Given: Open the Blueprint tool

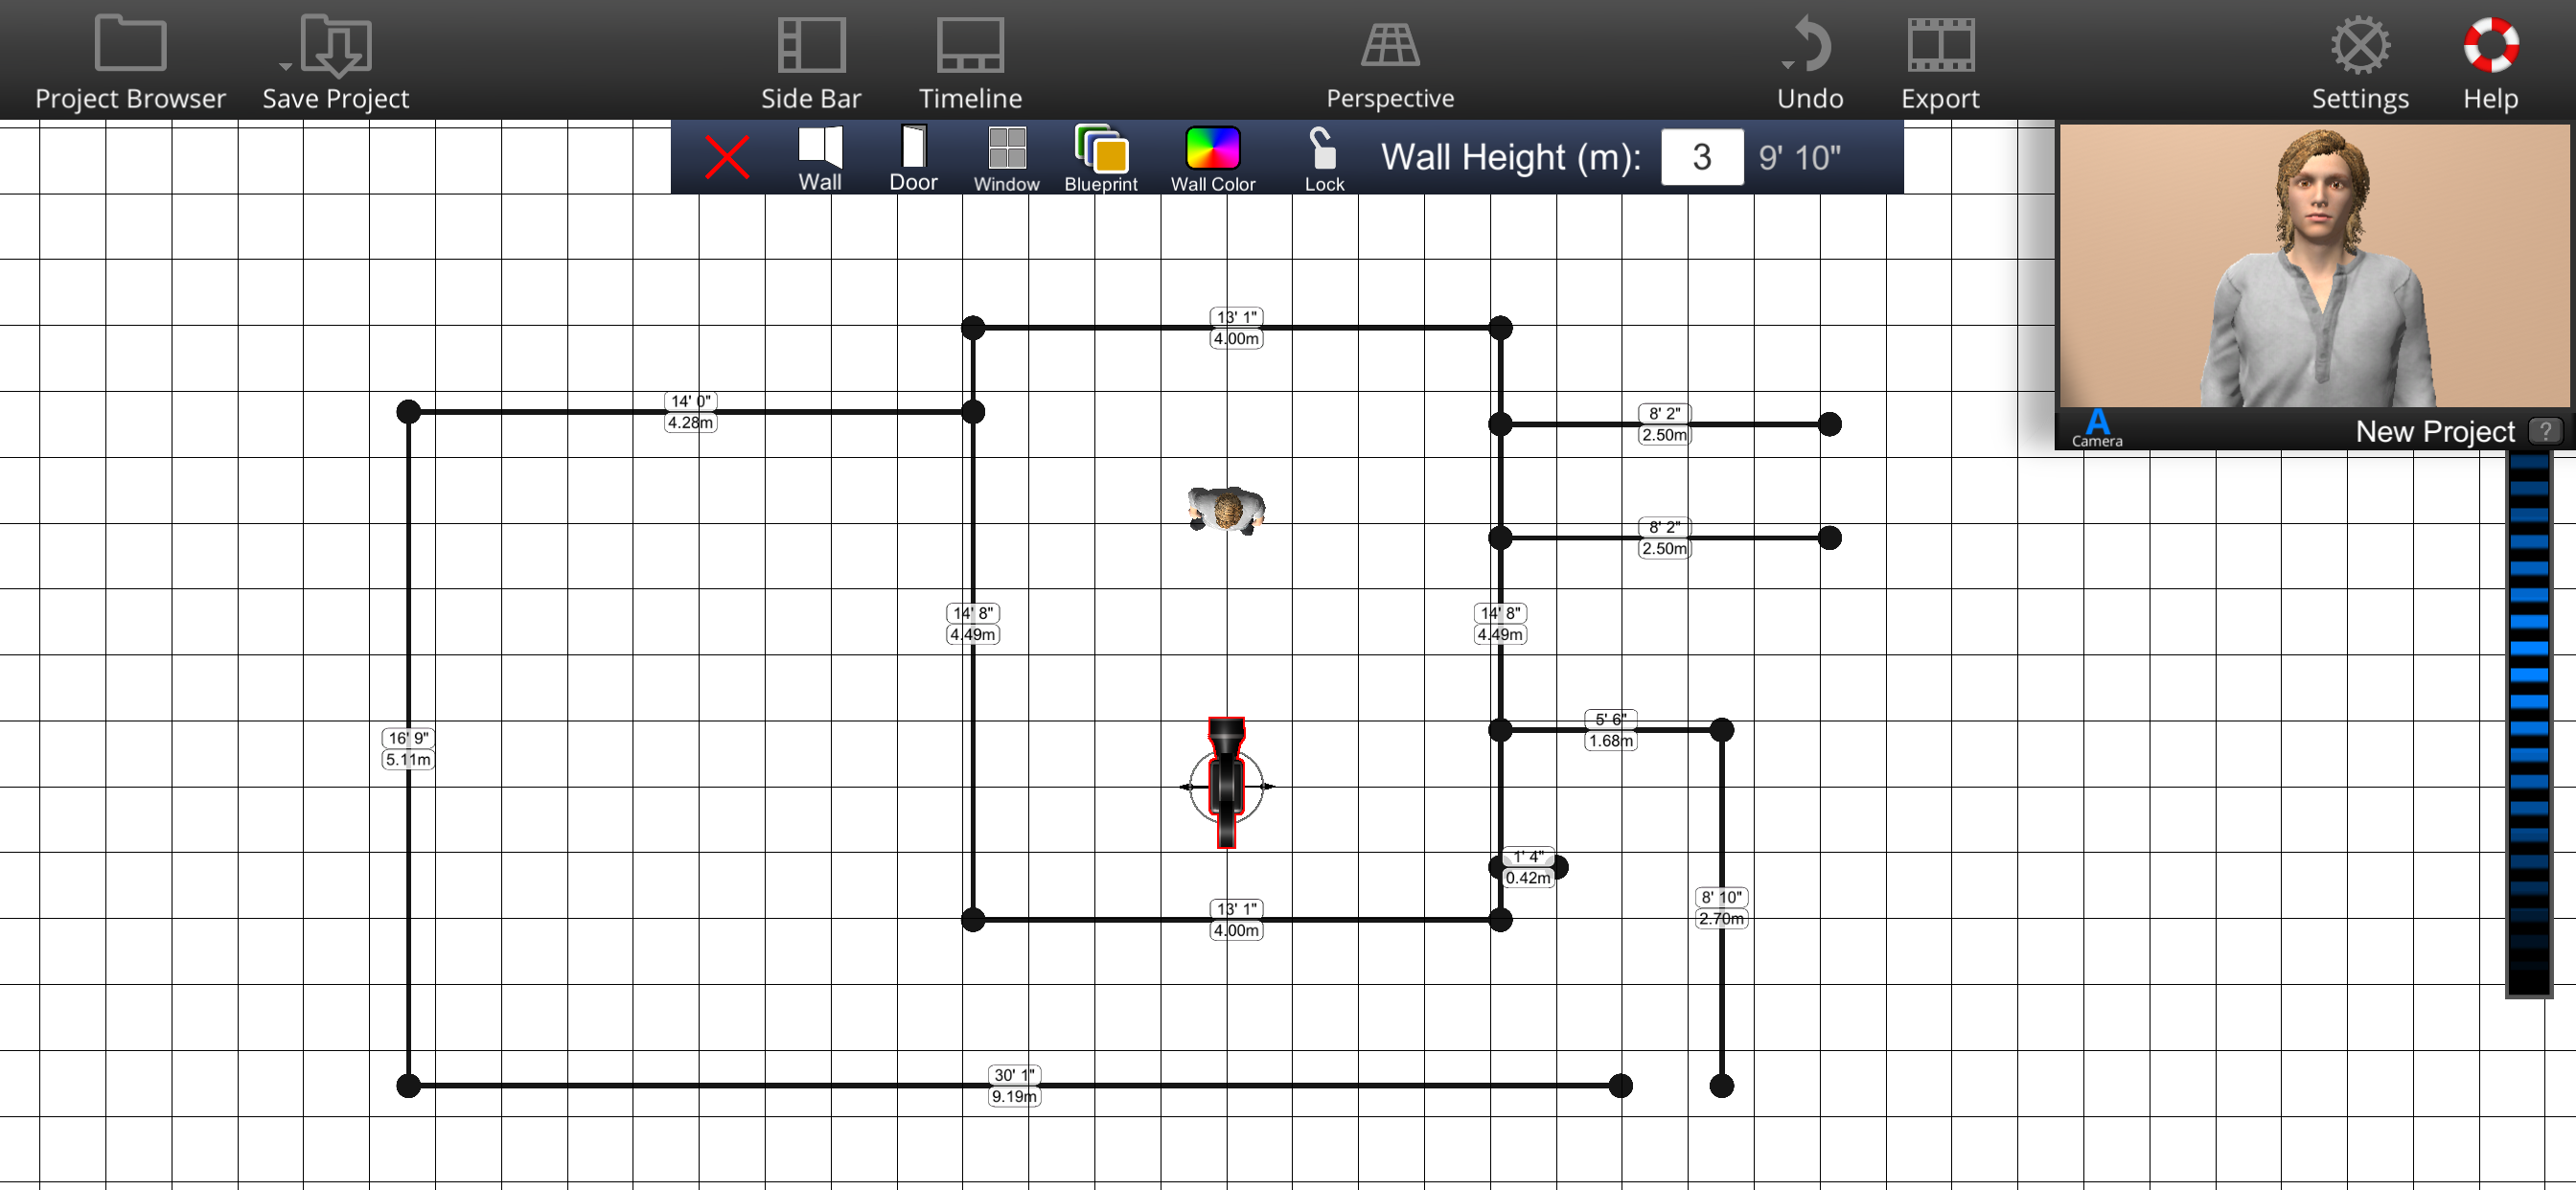Looking at the screenshot, I should [1101, 150].
